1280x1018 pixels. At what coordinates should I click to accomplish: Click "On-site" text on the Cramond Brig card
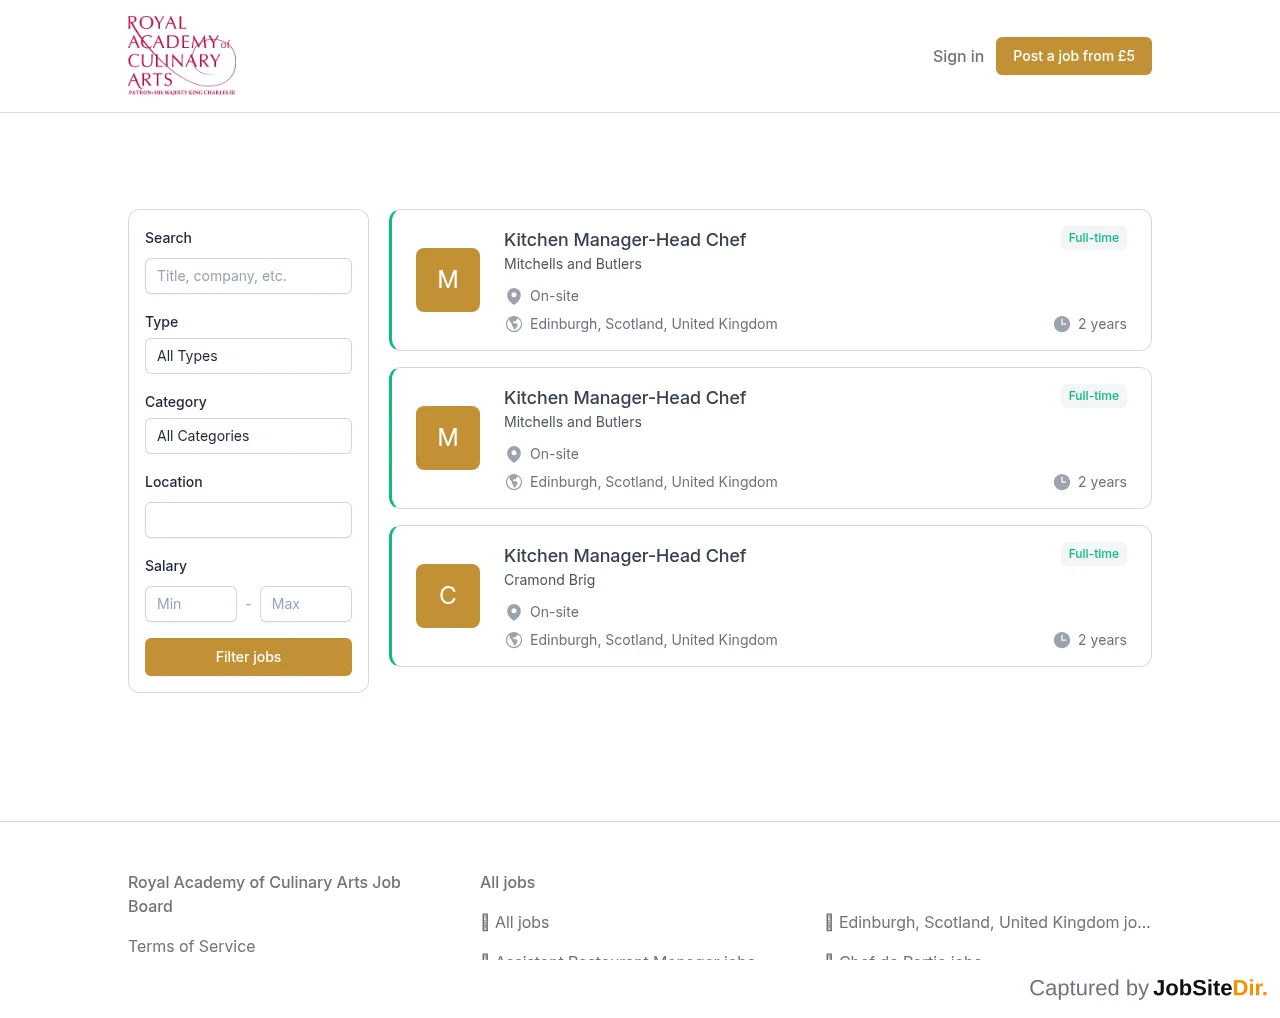tap(554, 612)
